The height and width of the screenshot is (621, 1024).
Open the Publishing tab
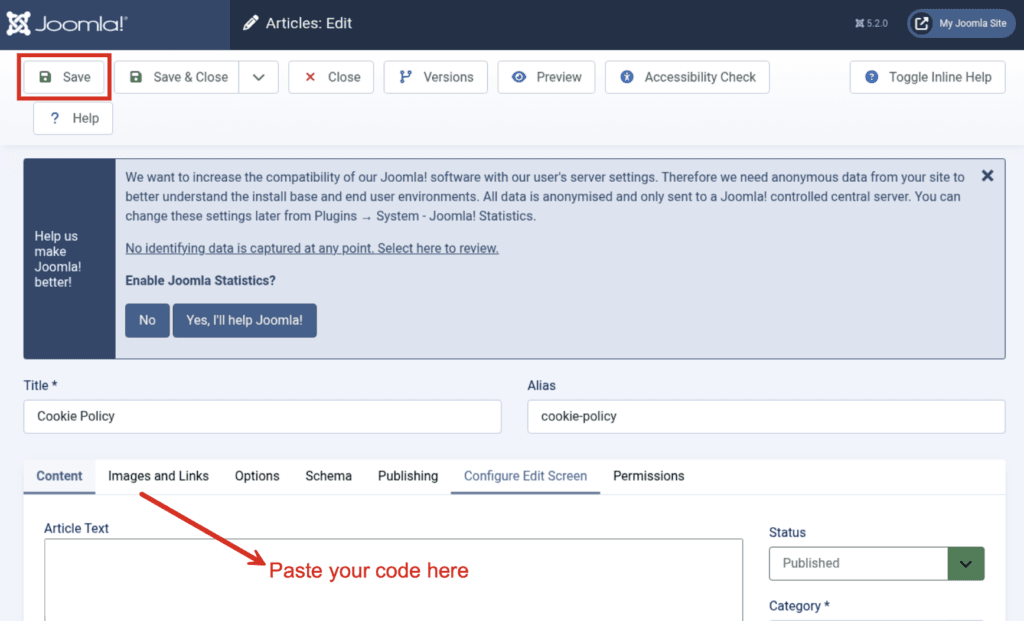[408, 476]
